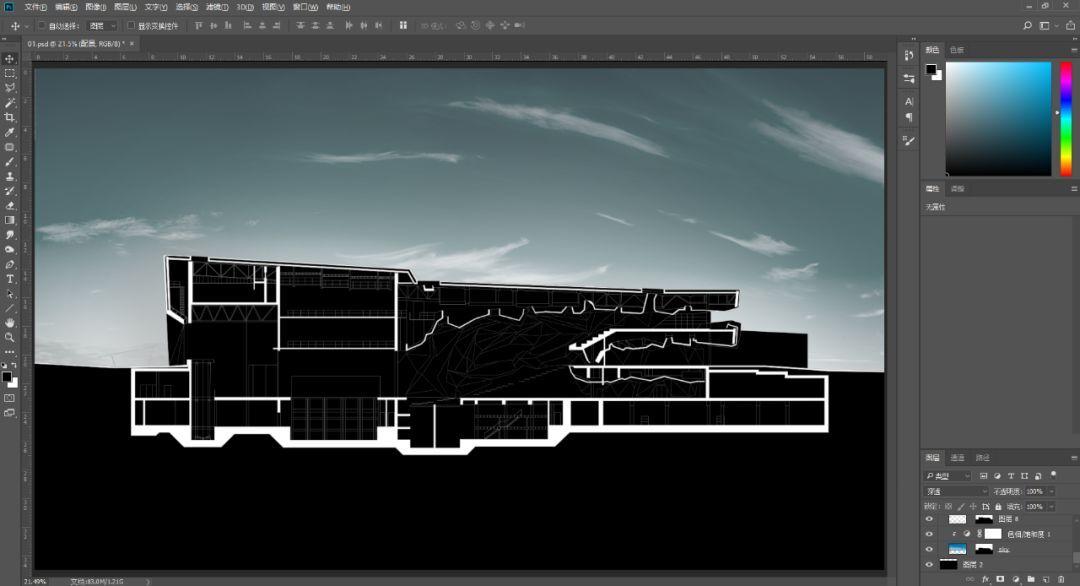Screen dimensions: 1080x586
Task: Create a new layer group folder
Action: 1030,580
